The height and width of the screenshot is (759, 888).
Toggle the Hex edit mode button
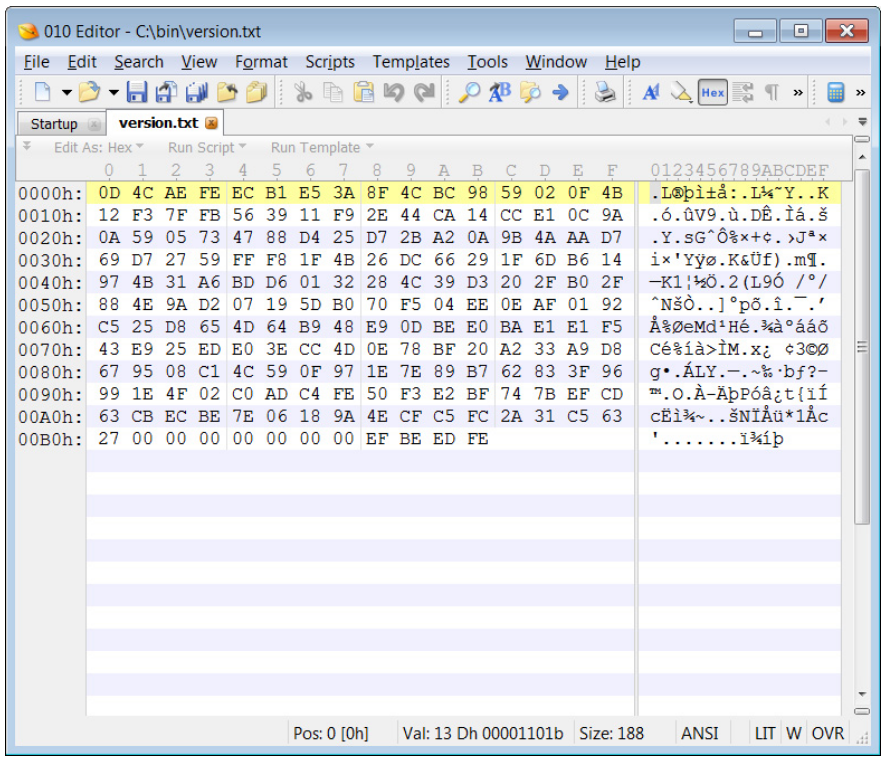point(712,92)
